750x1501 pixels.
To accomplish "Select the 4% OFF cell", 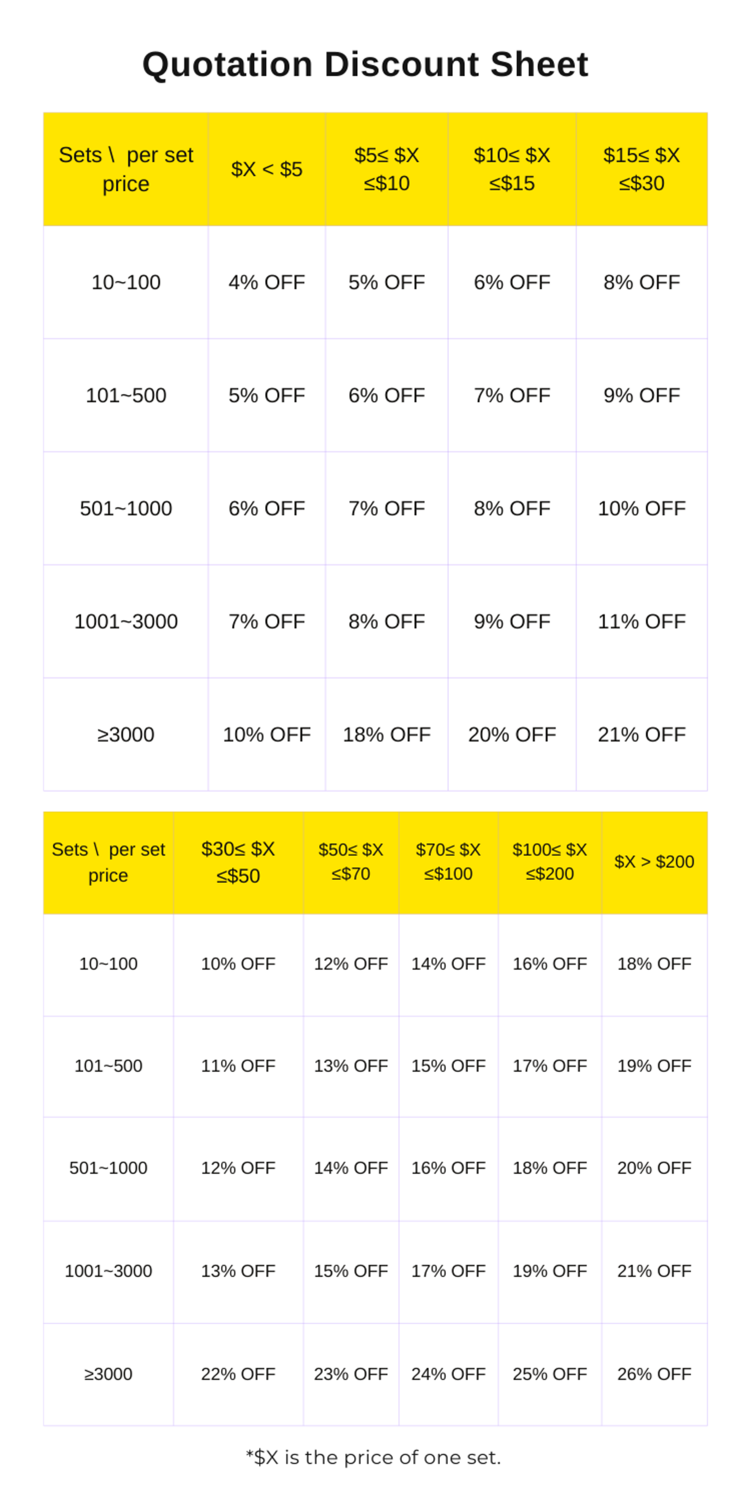I will click(267, 282).
